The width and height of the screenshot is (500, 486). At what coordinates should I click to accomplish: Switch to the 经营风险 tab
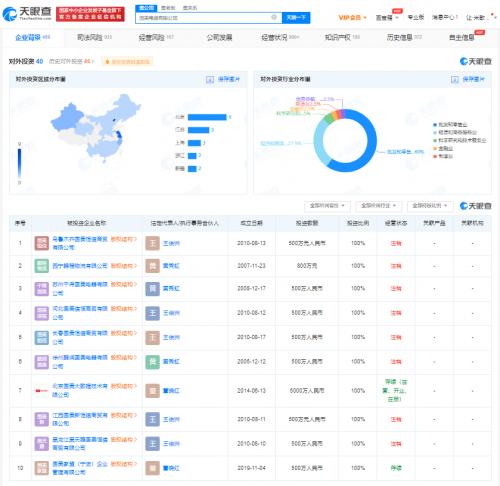click(x=156, y=37)
